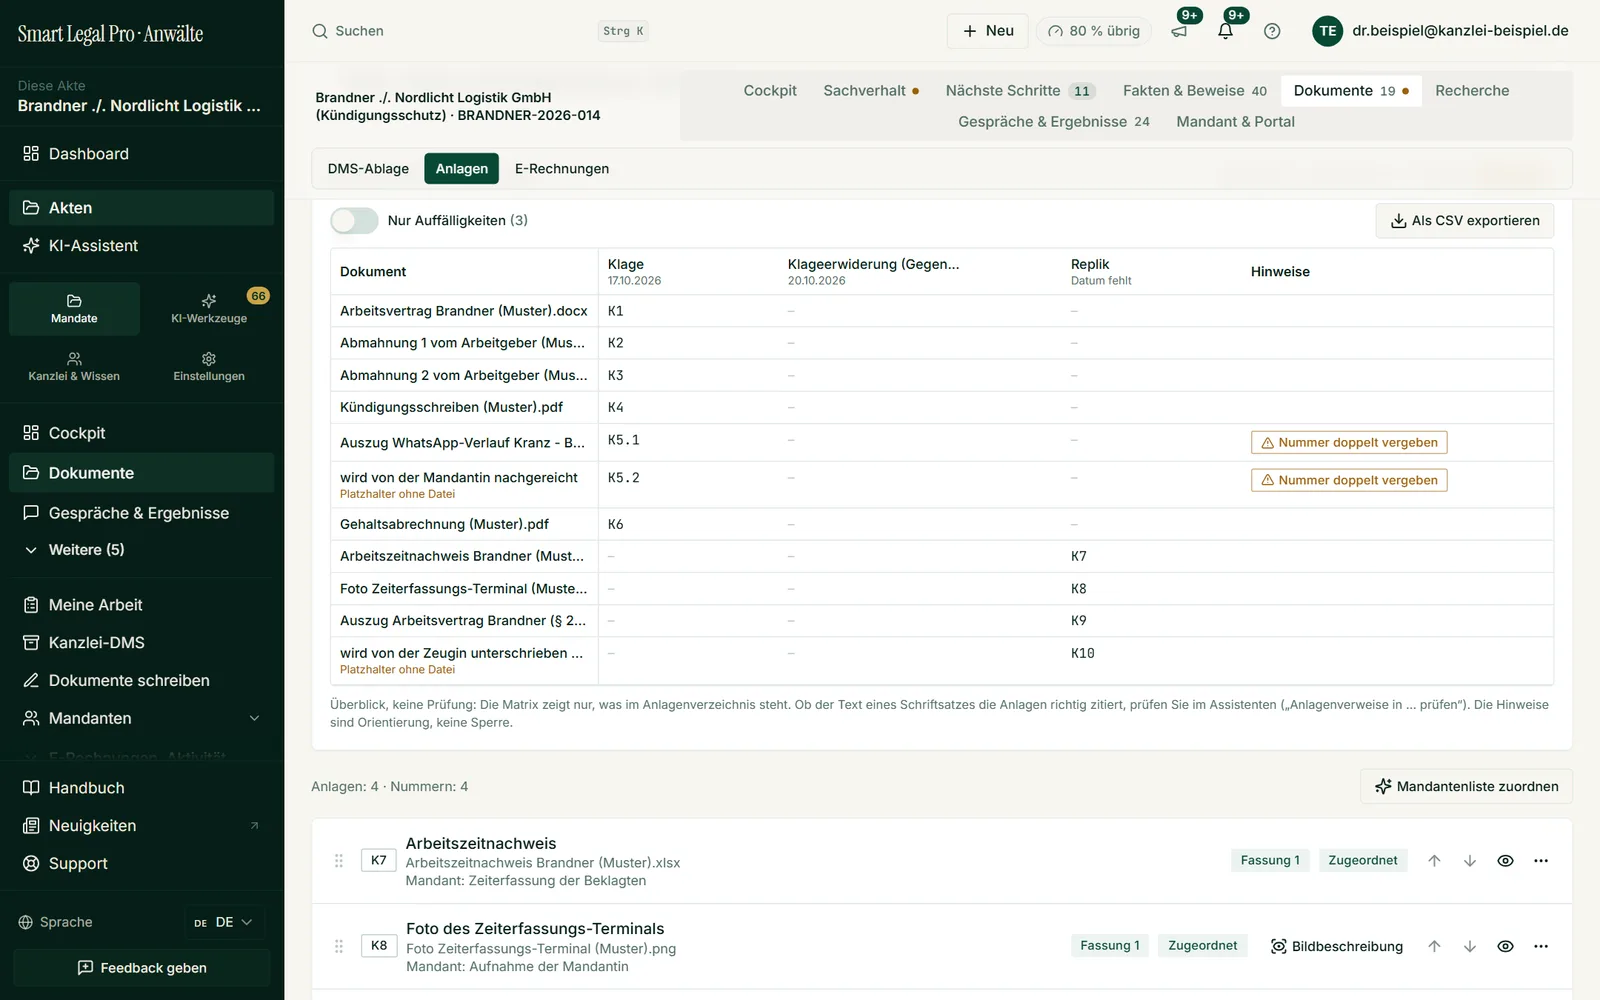1600x1000 pixels.
Task: Open KI-Assistent in the sidebar
Action: [141, 246]
